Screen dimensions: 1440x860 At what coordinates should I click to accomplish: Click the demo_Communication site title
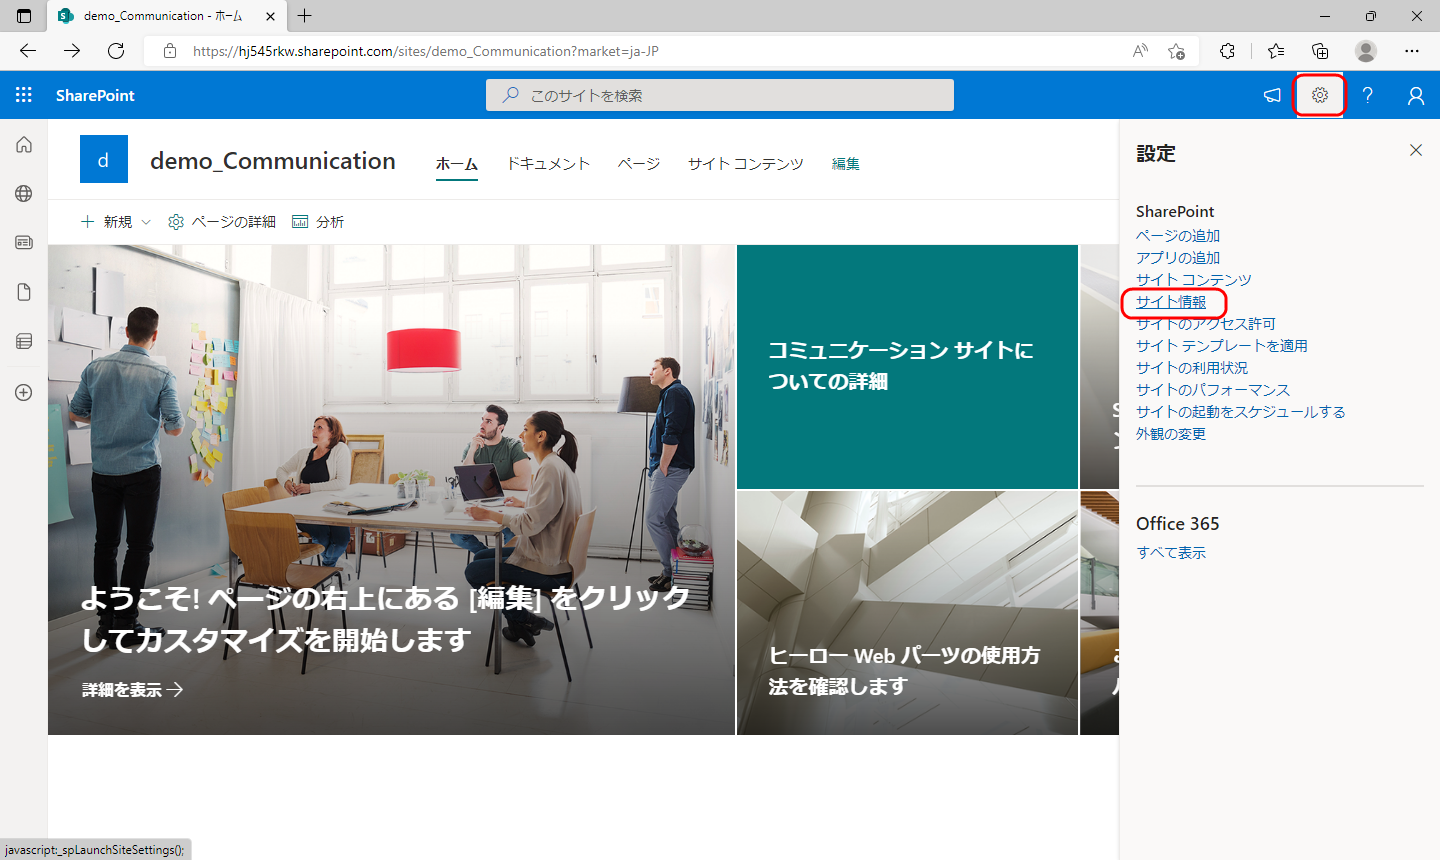(x=273, y=161)
